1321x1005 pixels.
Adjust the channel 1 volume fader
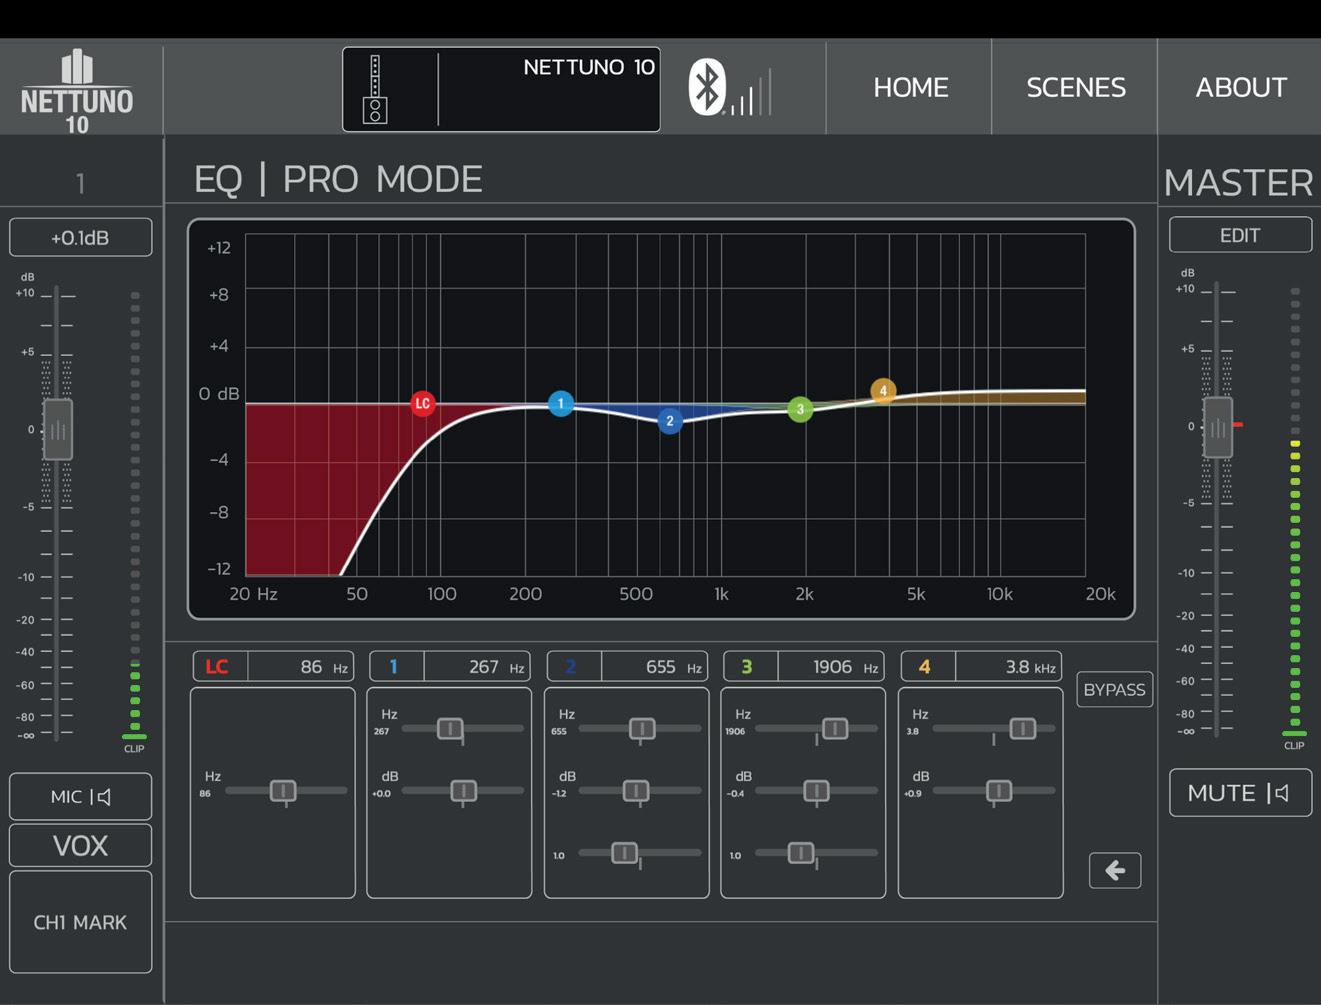[58, 430]
